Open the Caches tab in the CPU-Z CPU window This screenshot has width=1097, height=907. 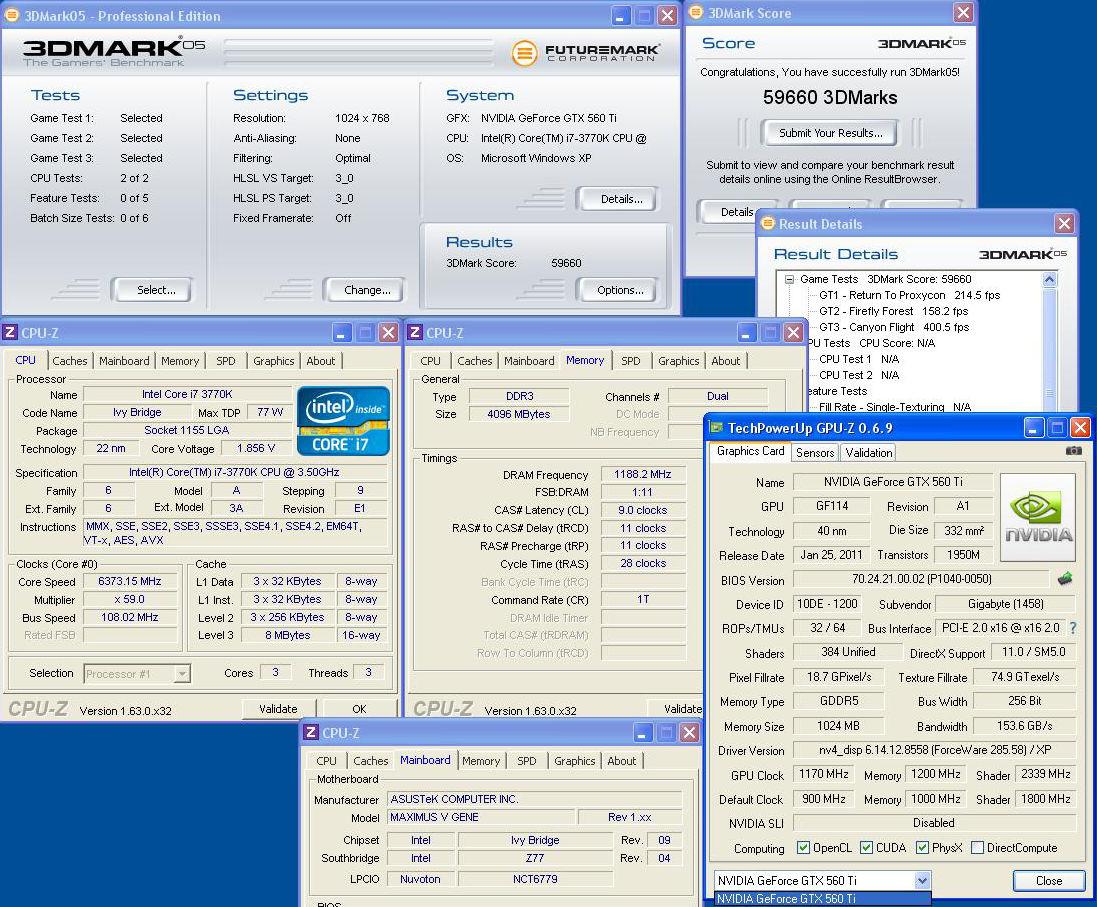(x=70, y=361)
